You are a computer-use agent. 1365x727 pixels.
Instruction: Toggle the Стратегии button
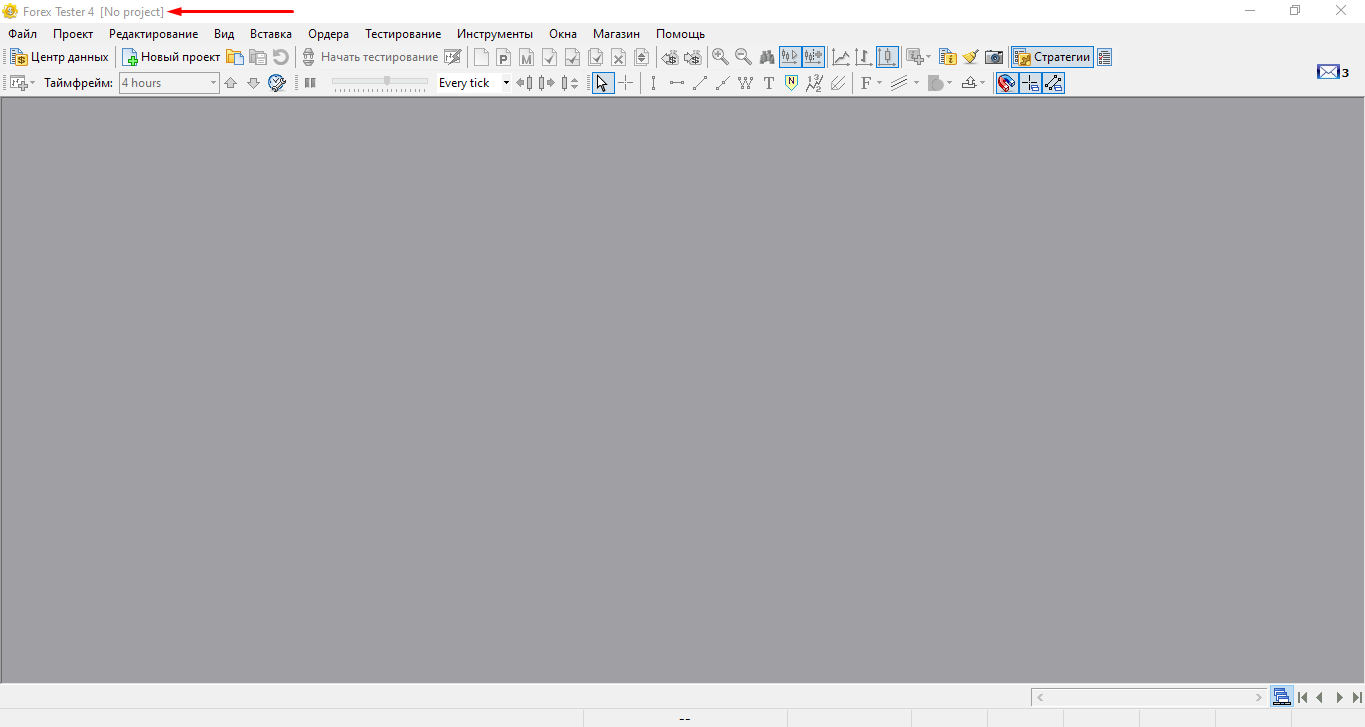click(x=1052, y=57)
